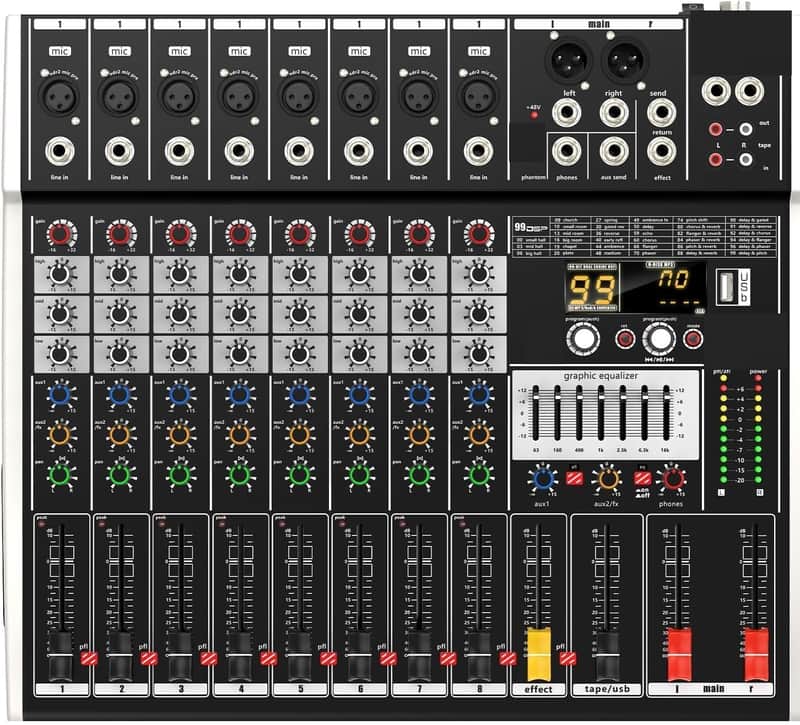Viewport: 800px width, 725px height.
Task: Click the red main left fader
Action: 679,655
